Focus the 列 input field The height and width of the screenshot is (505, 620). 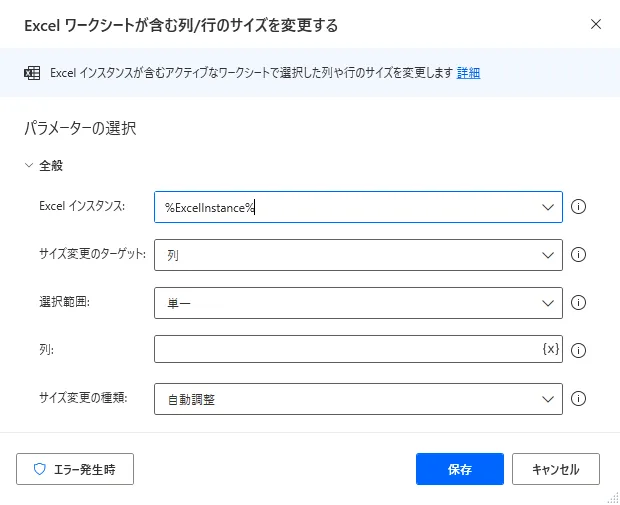pyautogui.click(x=345, y=349)
